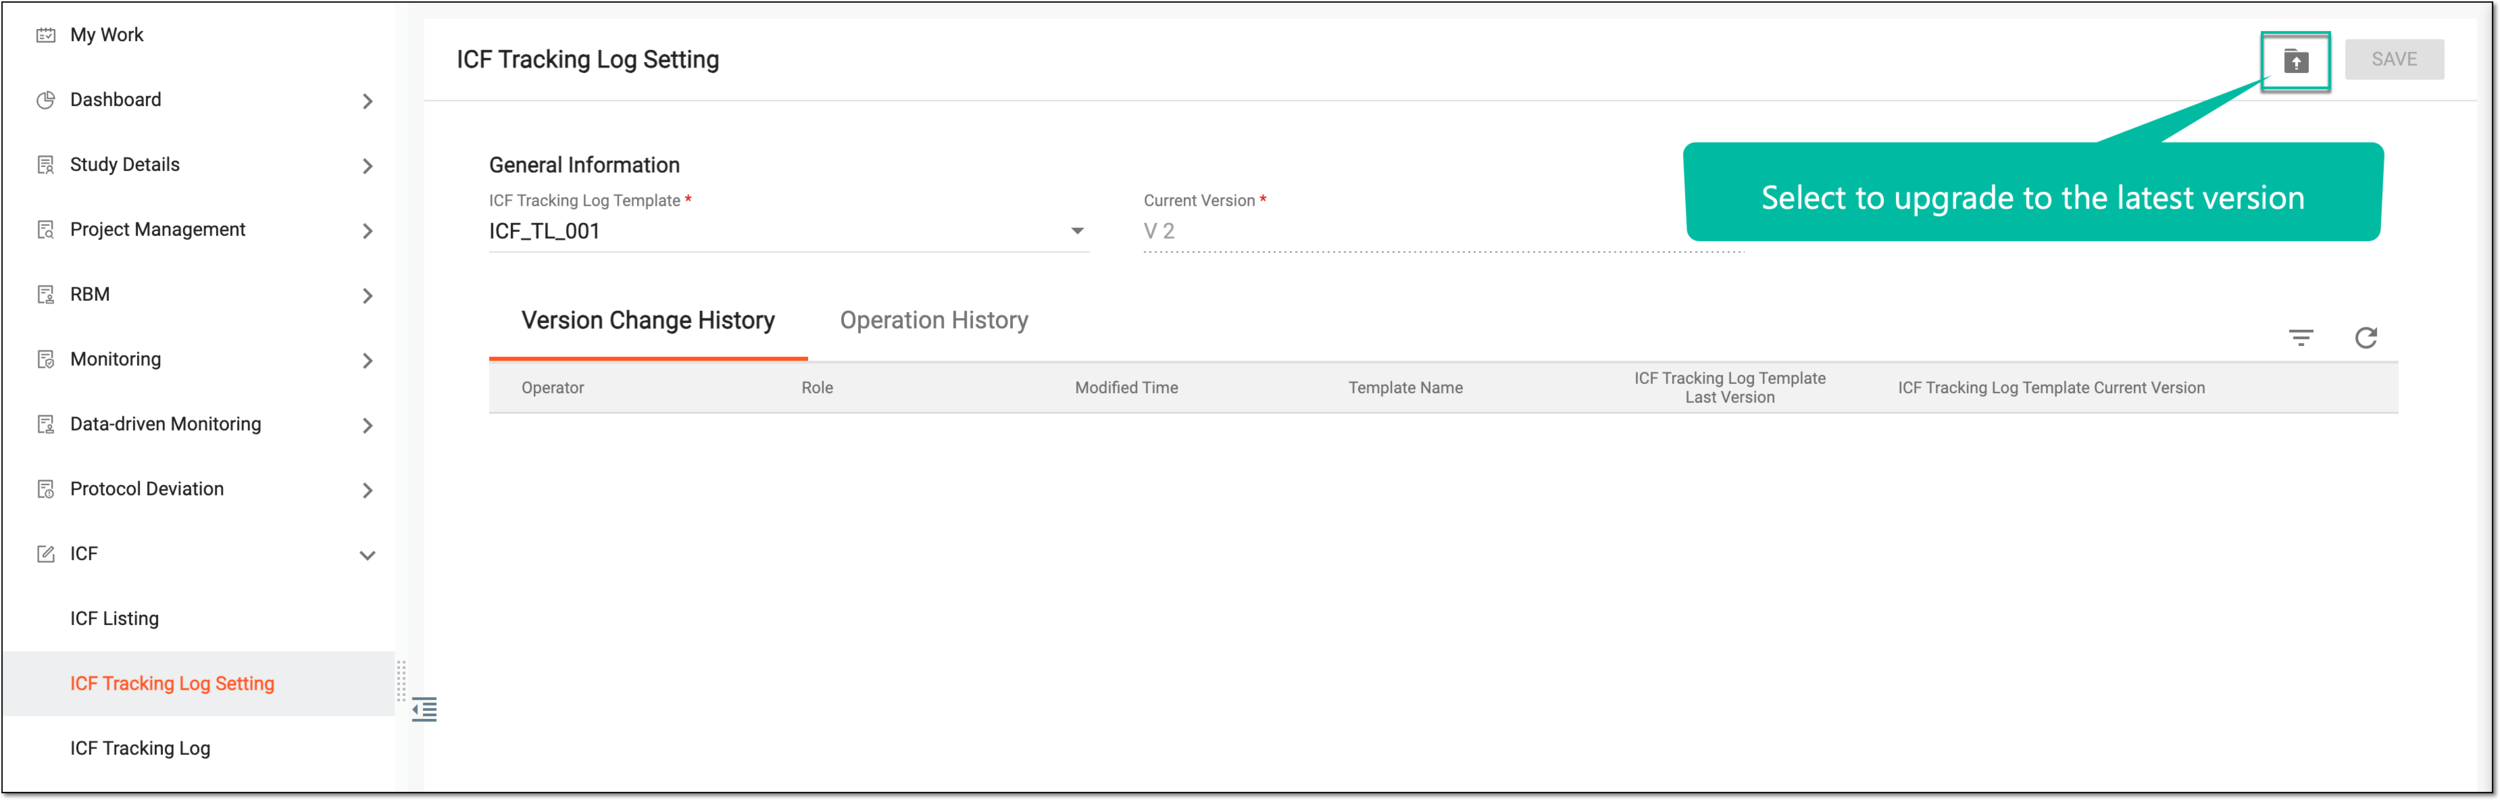Screen dimensions: 2500x800
Task: Click the Project Management icon
Action: tap(46, 230)
